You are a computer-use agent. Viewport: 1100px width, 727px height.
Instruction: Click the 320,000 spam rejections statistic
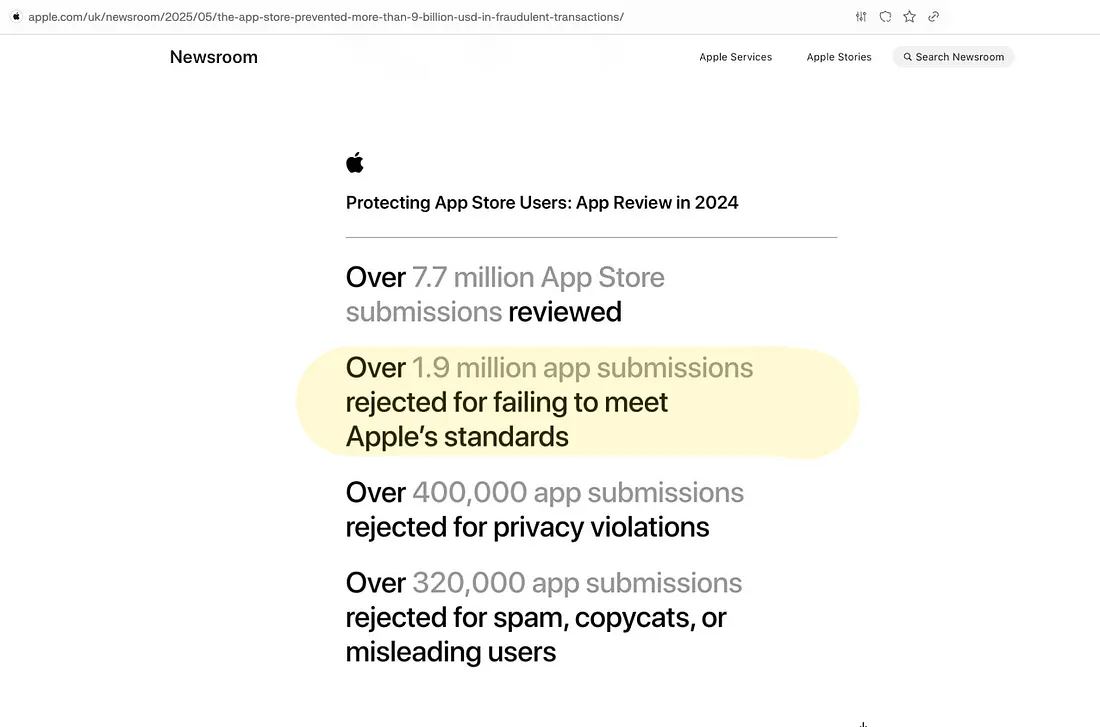tap(543, 616)
